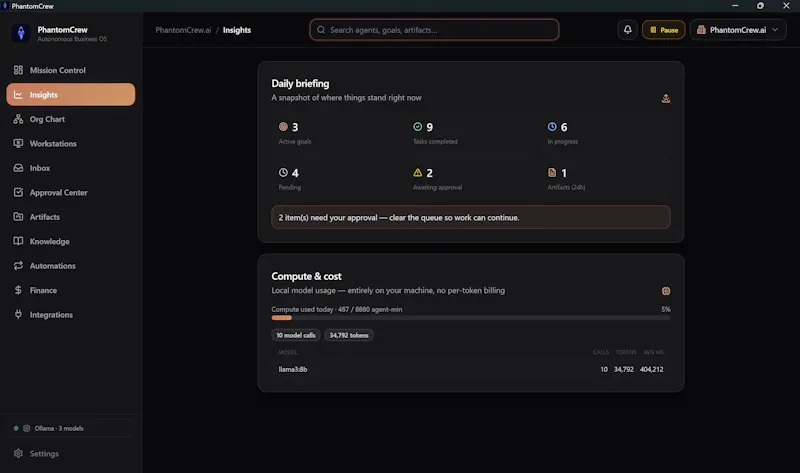Image resolution: width=800 pixels, height=473 pixels.
Task: Click the Ollama status cpu icon
Action: (27, 428)
